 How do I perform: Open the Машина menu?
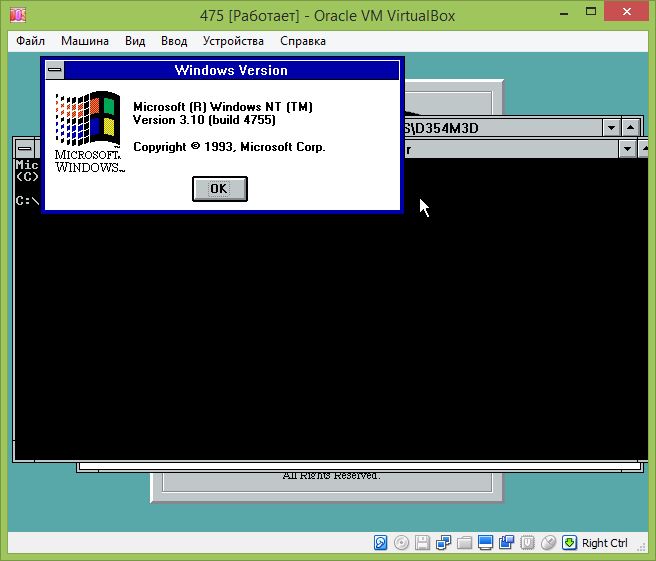[x=85, y=41]
